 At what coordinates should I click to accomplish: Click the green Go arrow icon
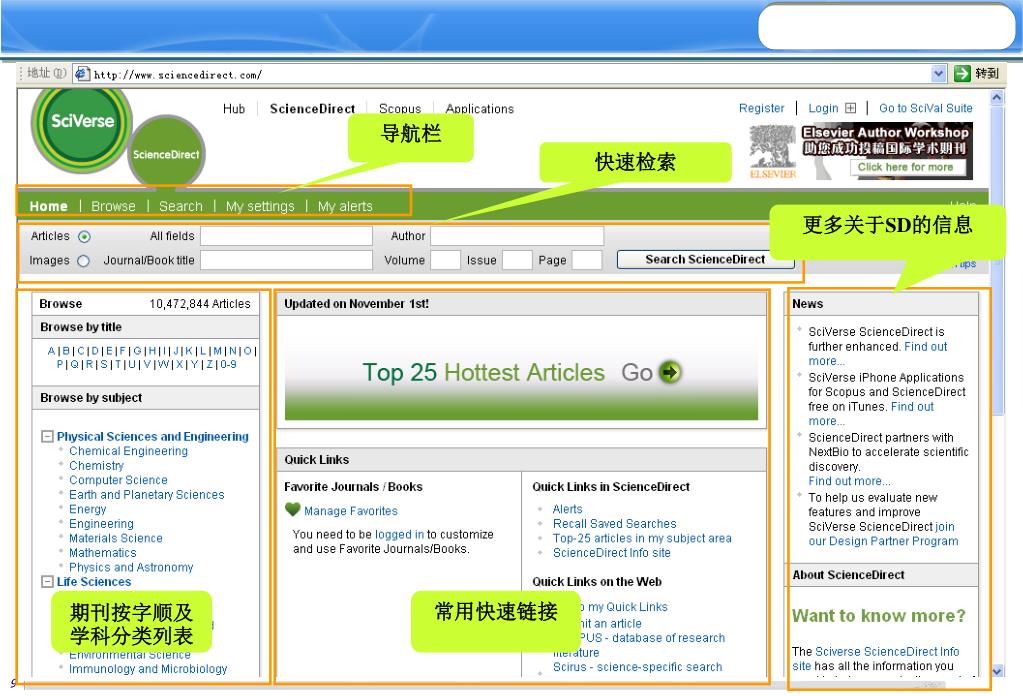tap(670, 372)
